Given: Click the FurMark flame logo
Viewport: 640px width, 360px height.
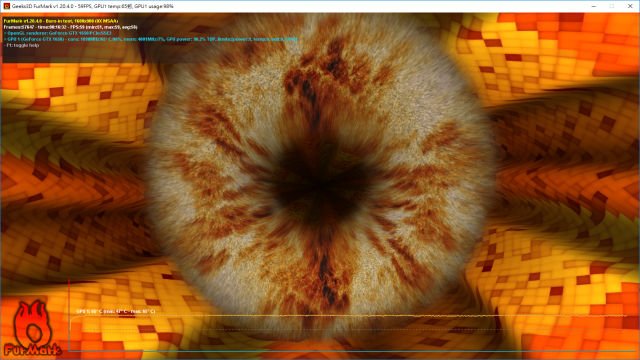Looking at the screenshot, I should click(x=32, y=322).
